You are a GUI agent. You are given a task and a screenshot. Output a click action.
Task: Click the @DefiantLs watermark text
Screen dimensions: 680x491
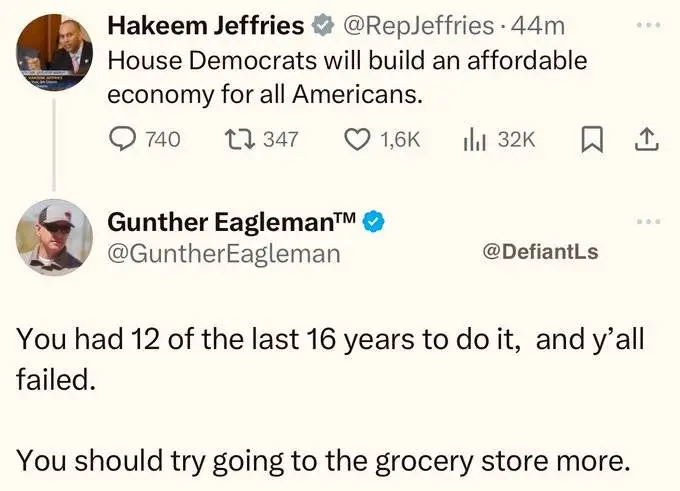coord(540,252)
